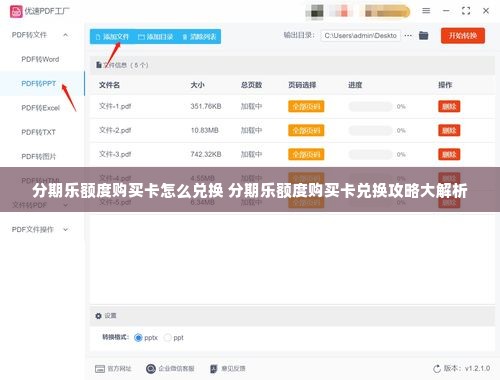Click the size value 351.76KB
Image resolution: width=500 pixels, height=380 pixels.
click(206, 106)
